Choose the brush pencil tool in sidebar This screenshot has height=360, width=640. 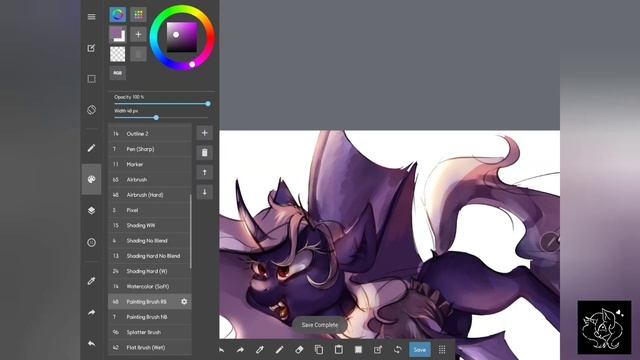coord(91,148)
